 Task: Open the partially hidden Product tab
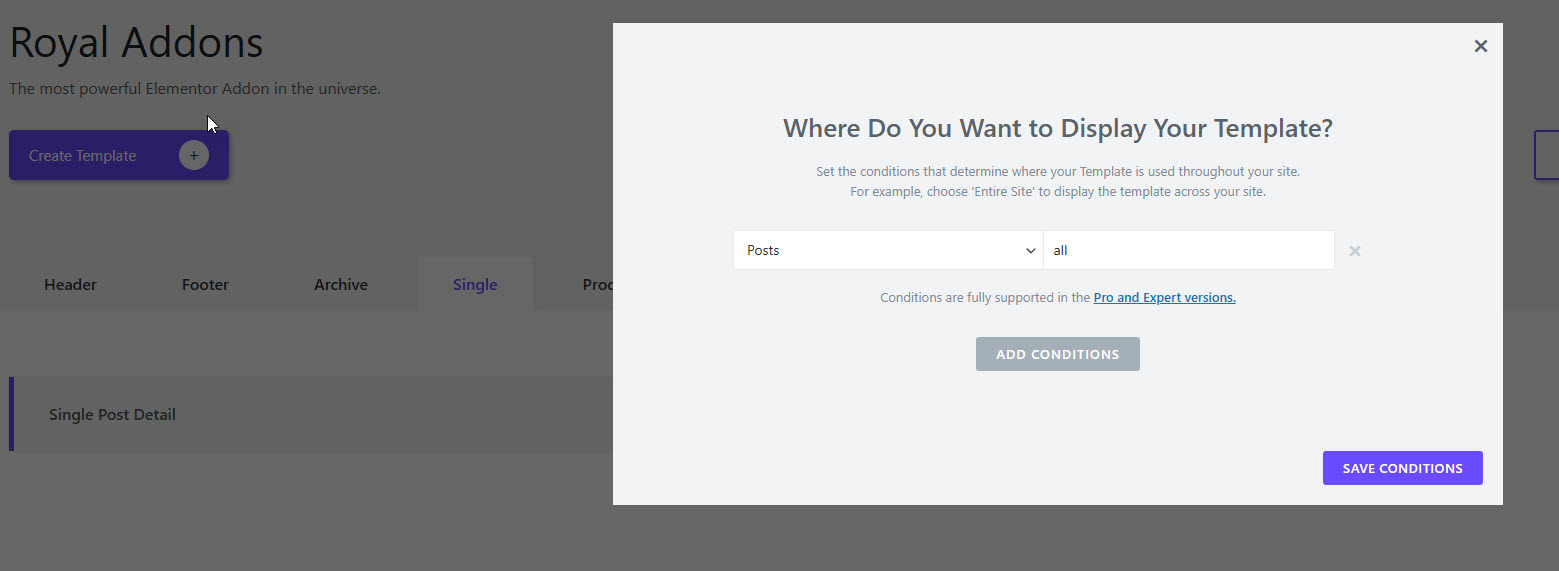[598, 284]
